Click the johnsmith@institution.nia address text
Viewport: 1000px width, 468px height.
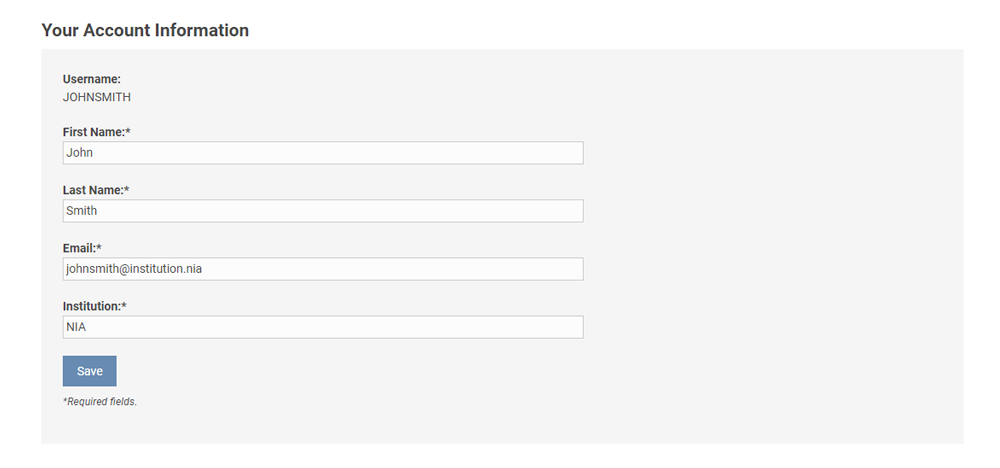pyautogui.click(x=134, y=269)
